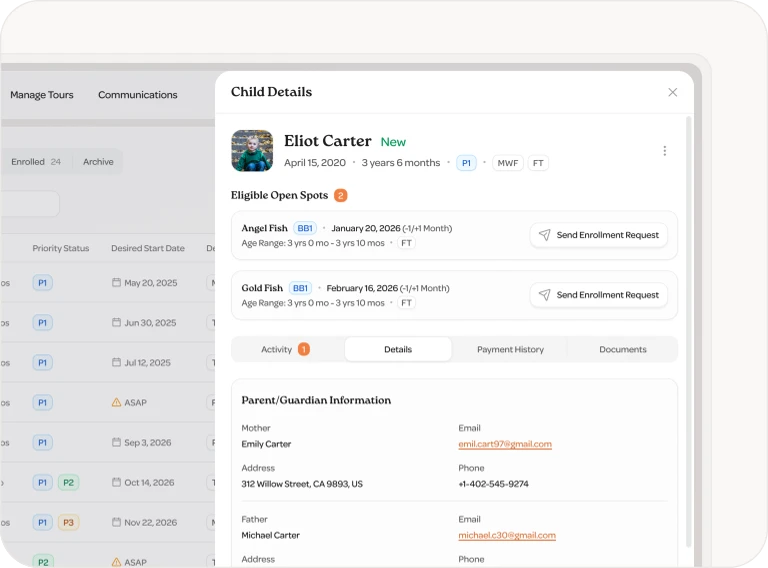Screen dimensions: 768x568
Task: Click the Desired Start Date column header
Action: coord(148,248)
